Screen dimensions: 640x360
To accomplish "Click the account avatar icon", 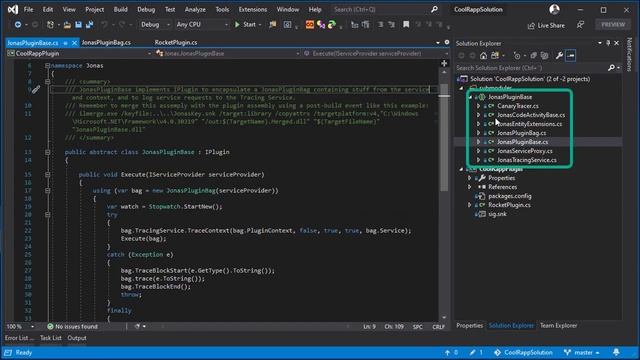I will [554, 9].
